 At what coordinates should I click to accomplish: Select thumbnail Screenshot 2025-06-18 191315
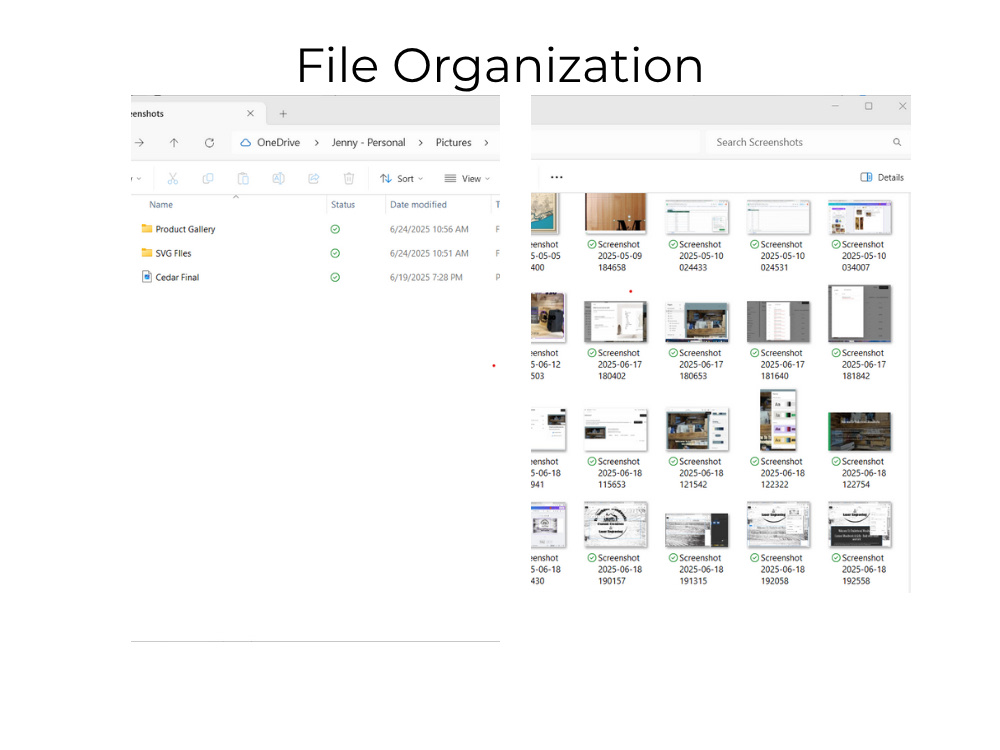coord(697,530)
